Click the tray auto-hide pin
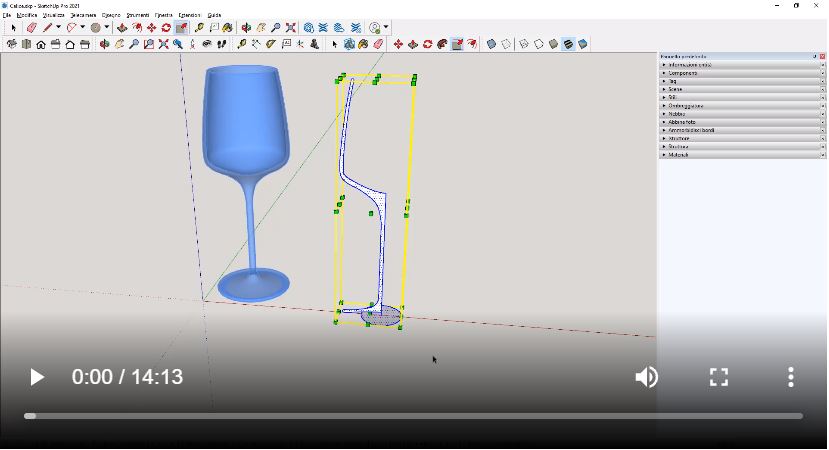 coord(815,56)
